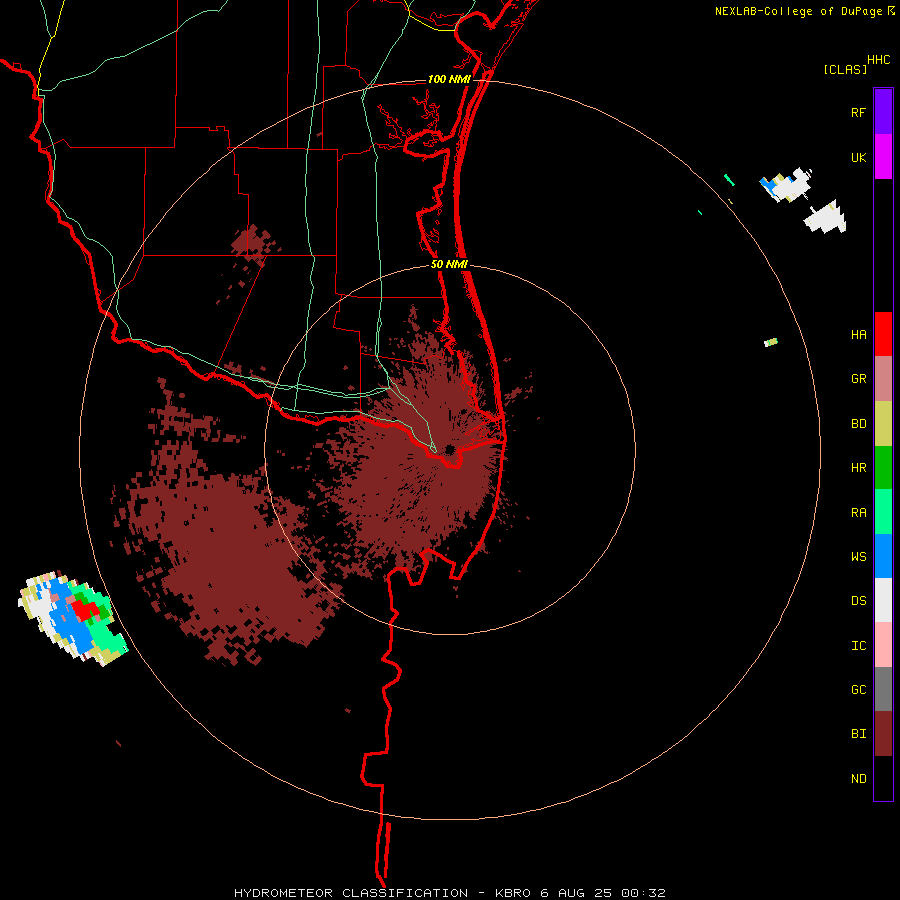Screen dimensions: 900x900
Task: Click the BD legend label
Action: (858, 424)
